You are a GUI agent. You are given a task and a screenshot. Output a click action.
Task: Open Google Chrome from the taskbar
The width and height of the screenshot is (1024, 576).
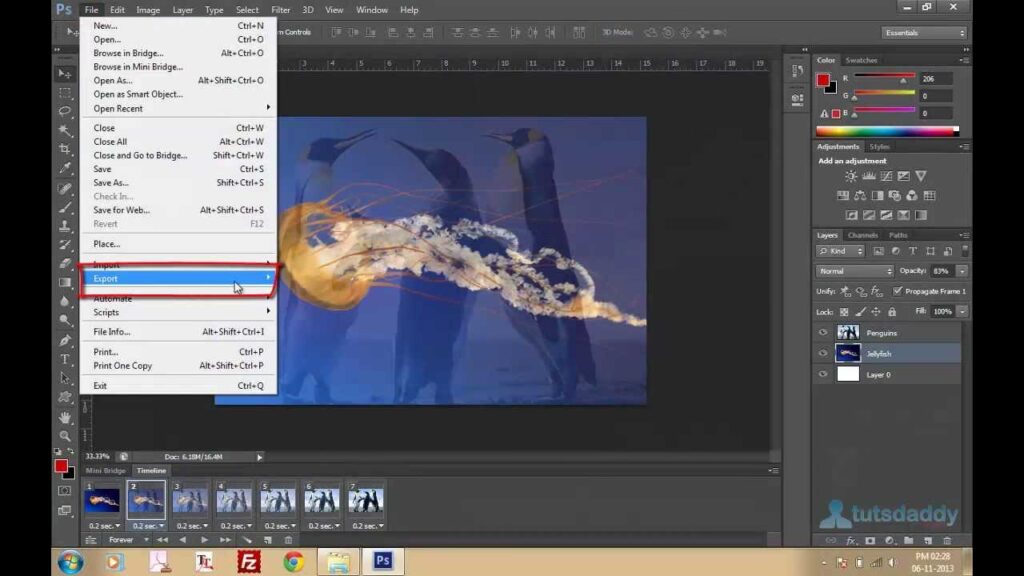[293, 561]
